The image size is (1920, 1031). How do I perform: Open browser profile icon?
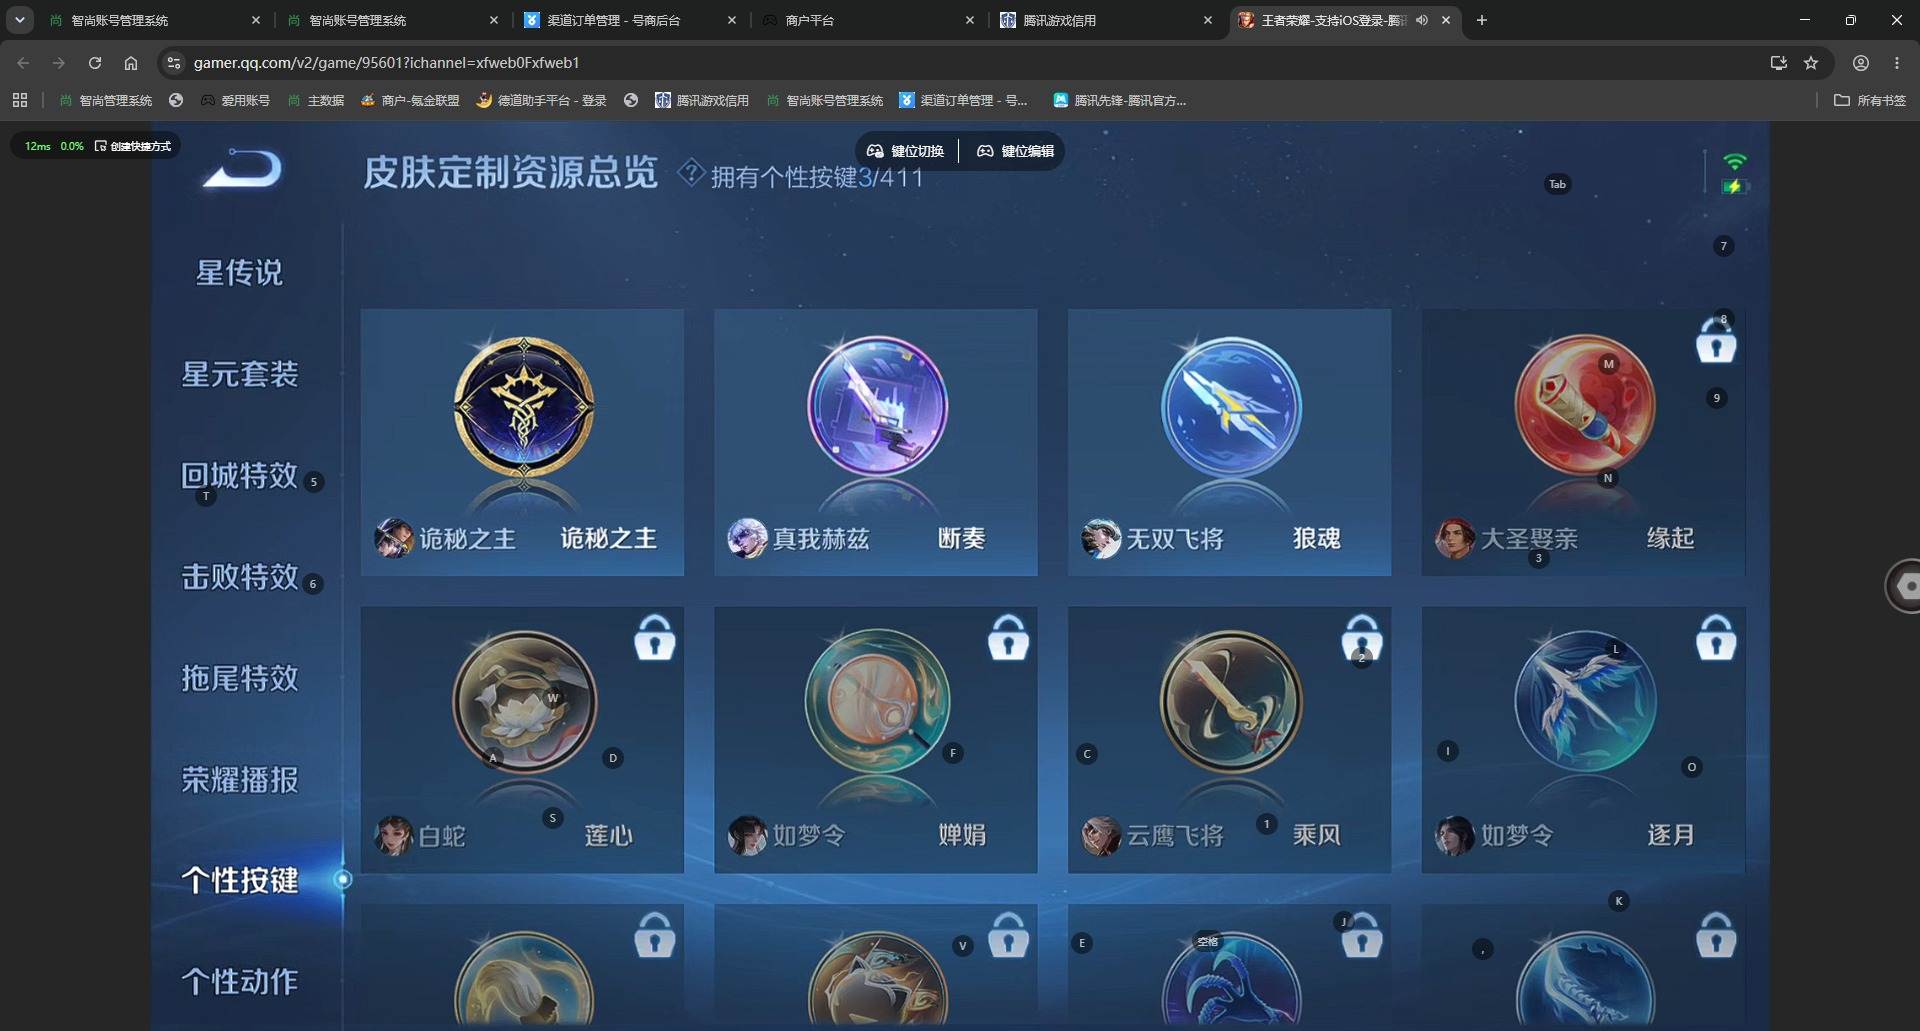[x=1861, y=63]
